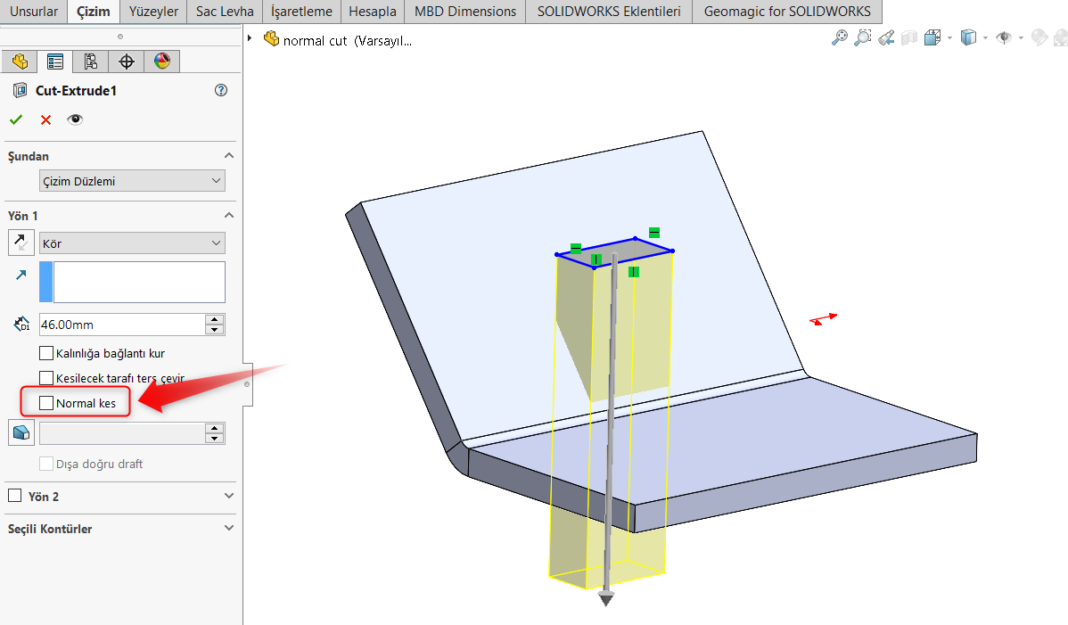This screenshot has height=625, width=1068.
Task: Click the extrusion direction selection box
Action: (132, 282)
